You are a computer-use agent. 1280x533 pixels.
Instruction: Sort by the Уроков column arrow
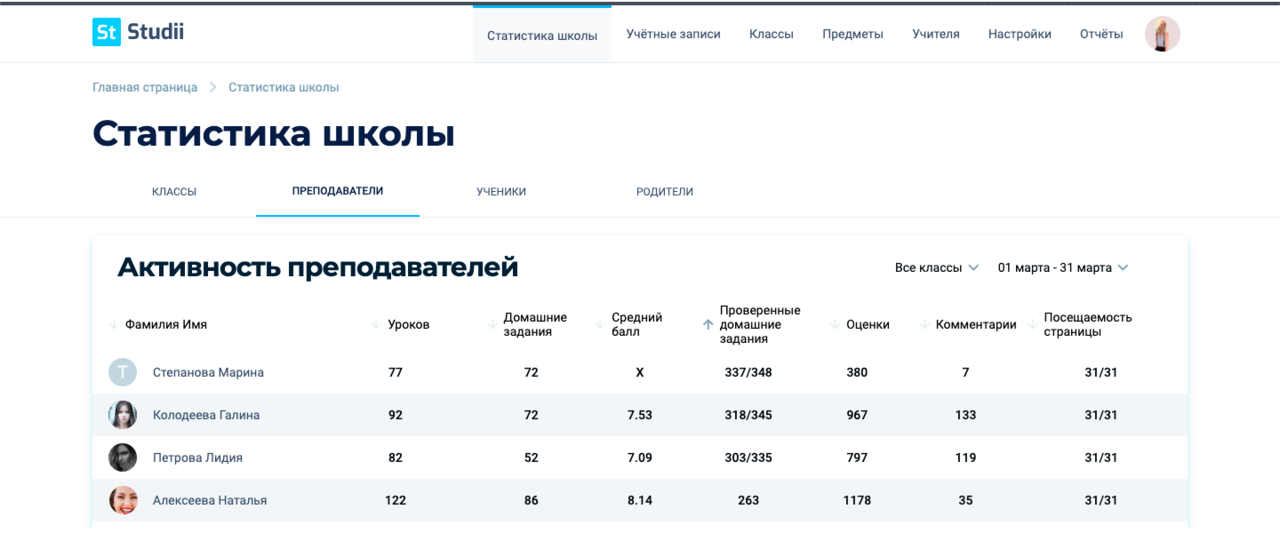coord(376,325)
